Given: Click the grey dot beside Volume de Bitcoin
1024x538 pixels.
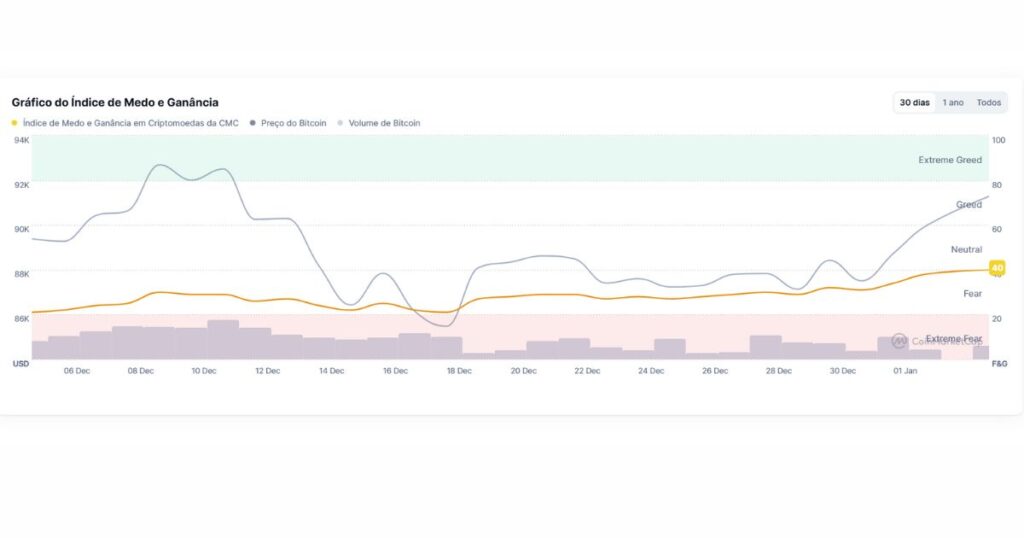Looking at the screenshot, I should tap(340, 123).
